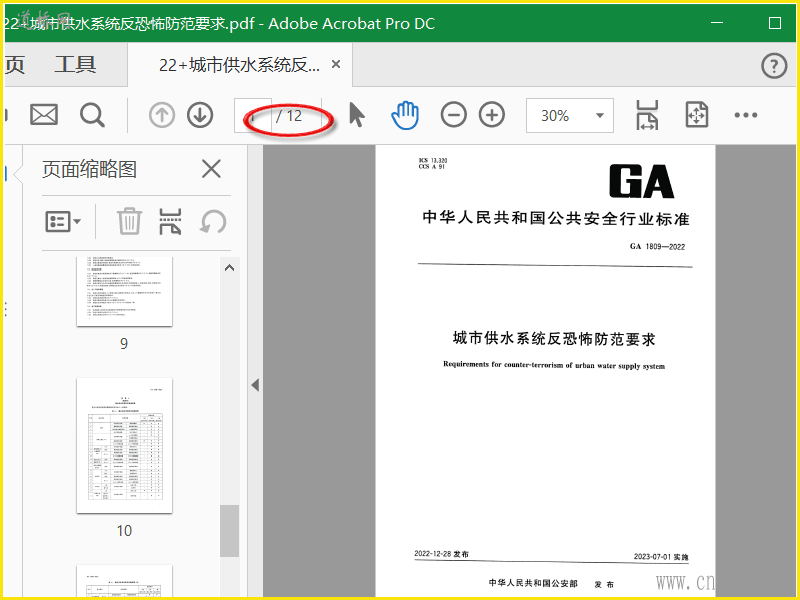Click the page number label 9
Screen dimensions: 800x600
(124, 344)
